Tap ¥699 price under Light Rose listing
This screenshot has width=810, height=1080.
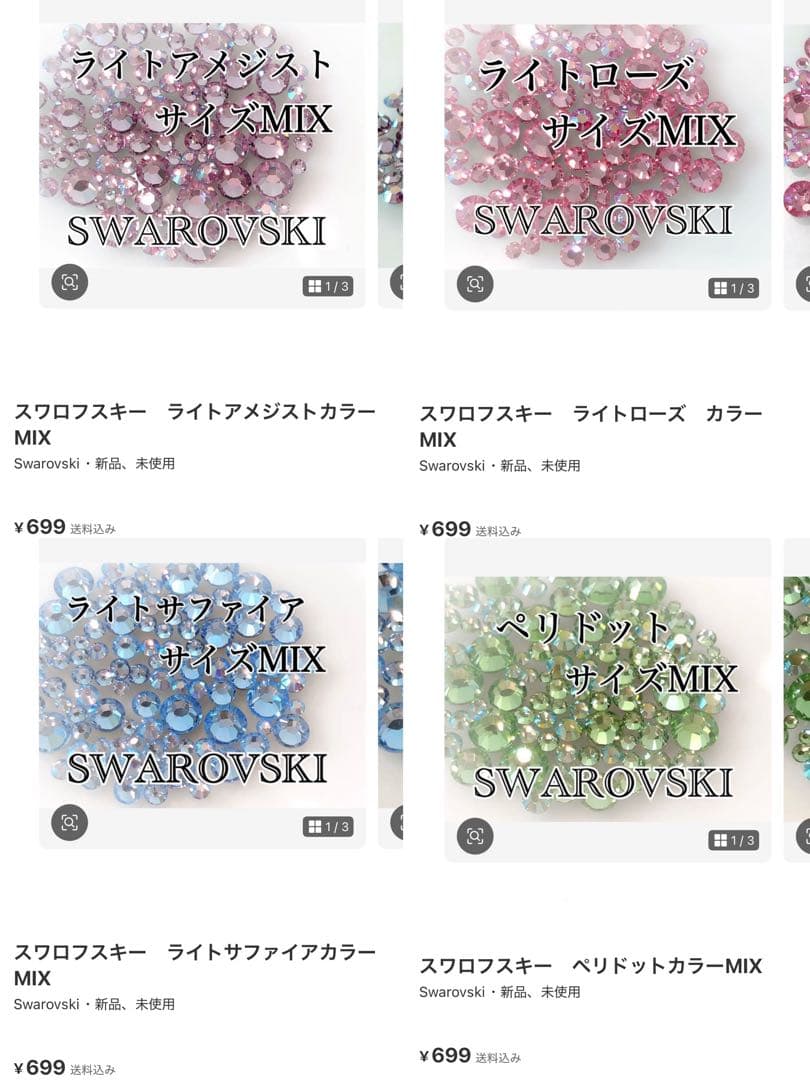click(x=445, y=529)
